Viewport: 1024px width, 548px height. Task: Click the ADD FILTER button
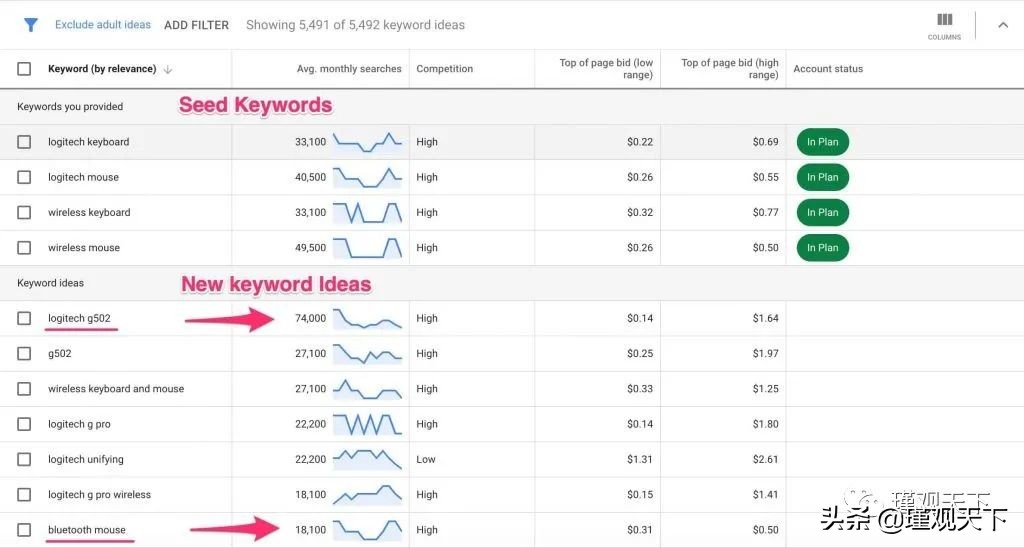click(196, 25)
